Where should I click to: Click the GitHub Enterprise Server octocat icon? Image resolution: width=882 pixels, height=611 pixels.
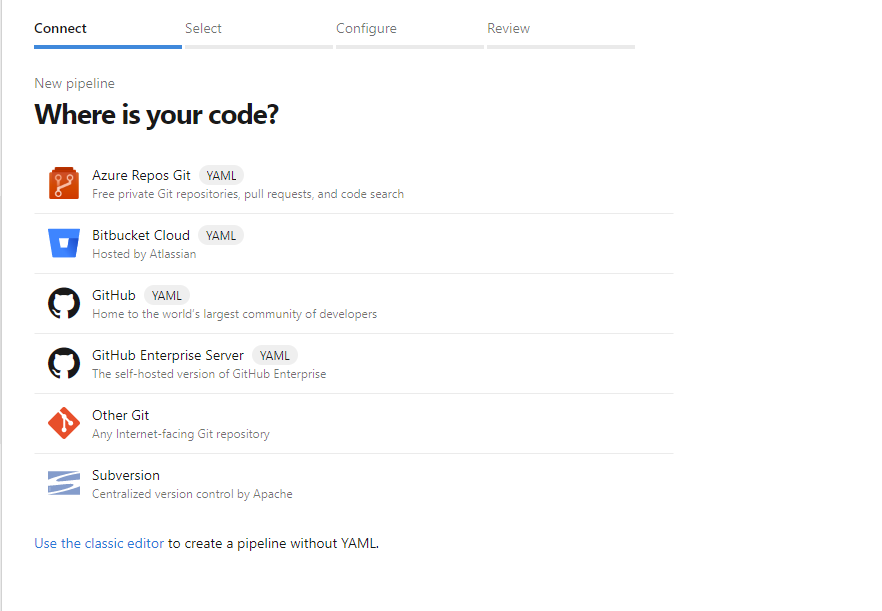64,363
